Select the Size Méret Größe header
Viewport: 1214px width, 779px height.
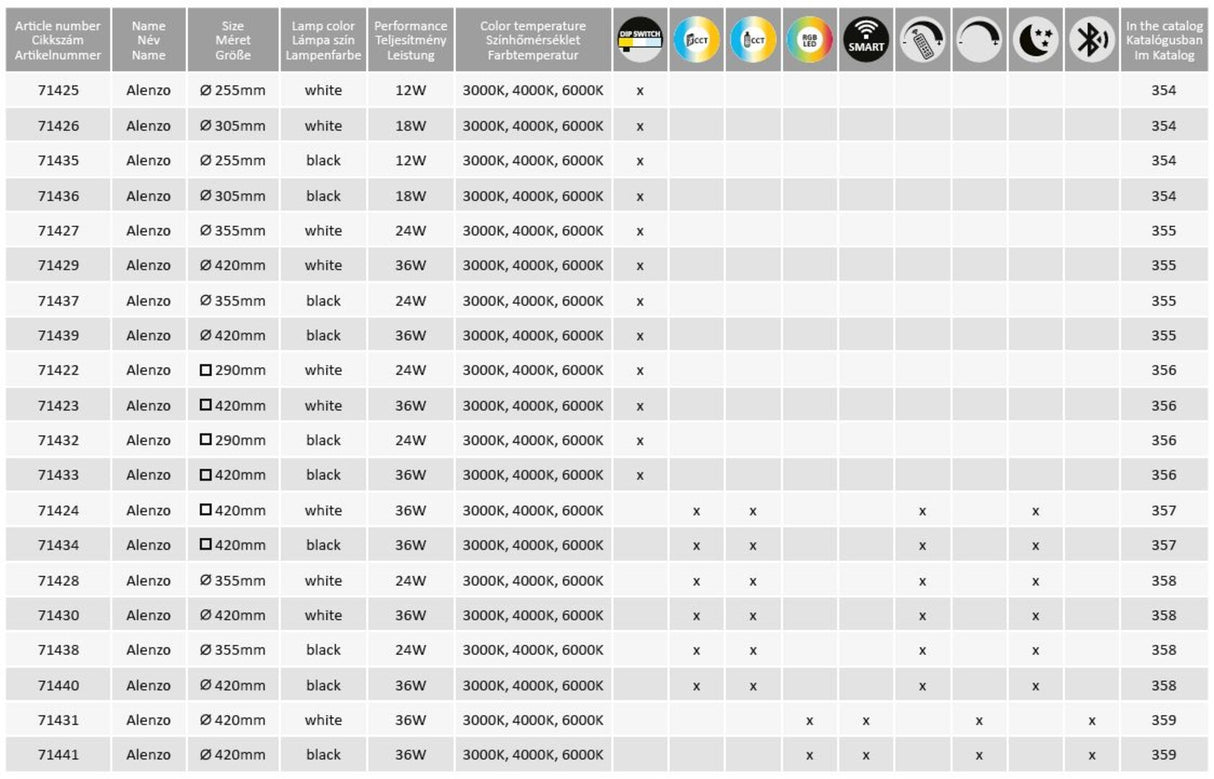coord(233,40)
